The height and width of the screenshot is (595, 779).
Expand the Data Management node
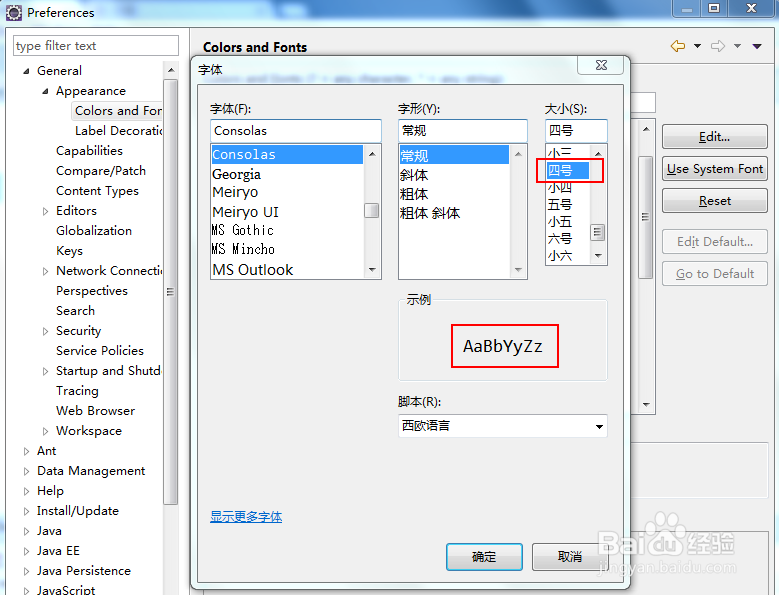[x=26, y=471]
